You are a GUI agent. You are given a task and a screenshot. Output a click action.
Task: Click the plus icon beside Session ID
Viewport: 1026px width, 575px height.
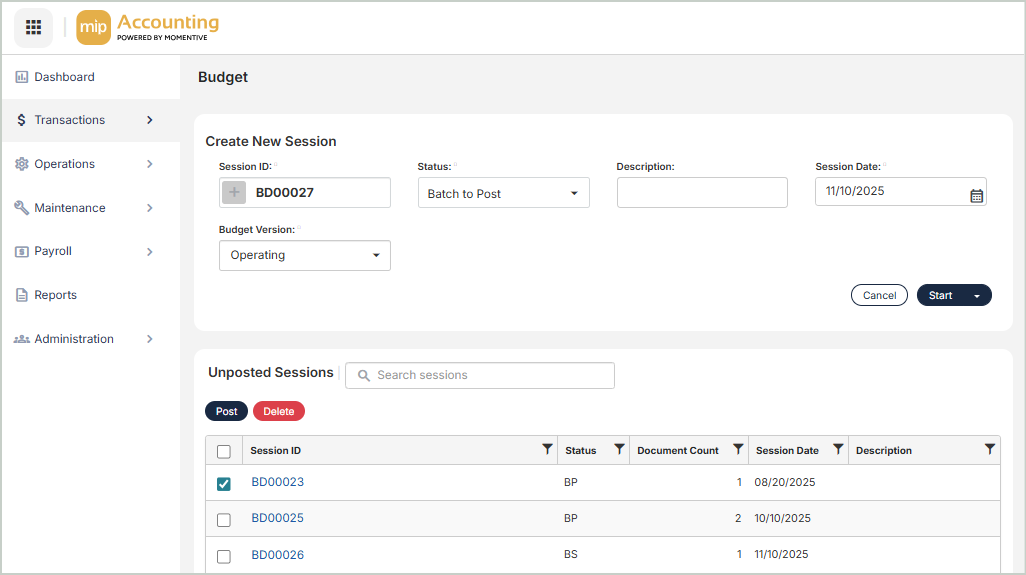[233, 193]
